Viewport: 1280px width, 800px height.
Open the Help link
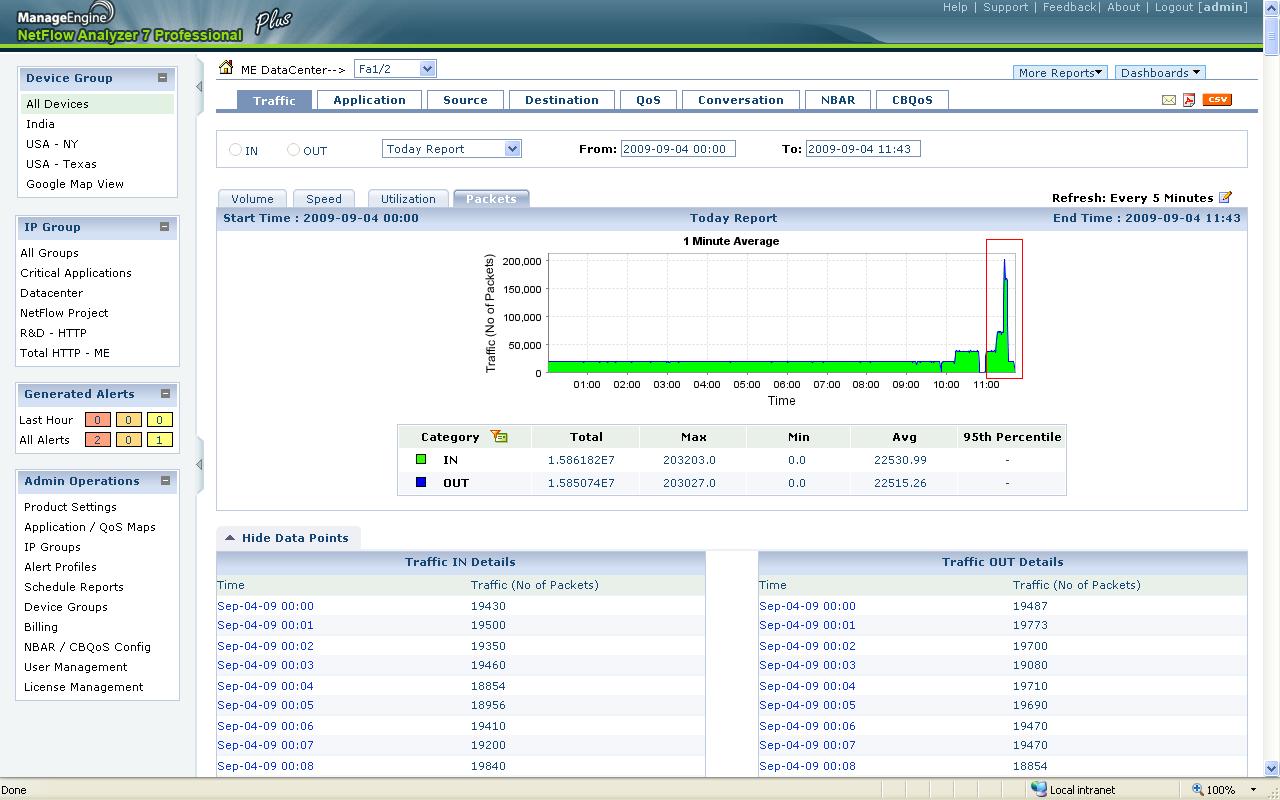pos(955,7)
